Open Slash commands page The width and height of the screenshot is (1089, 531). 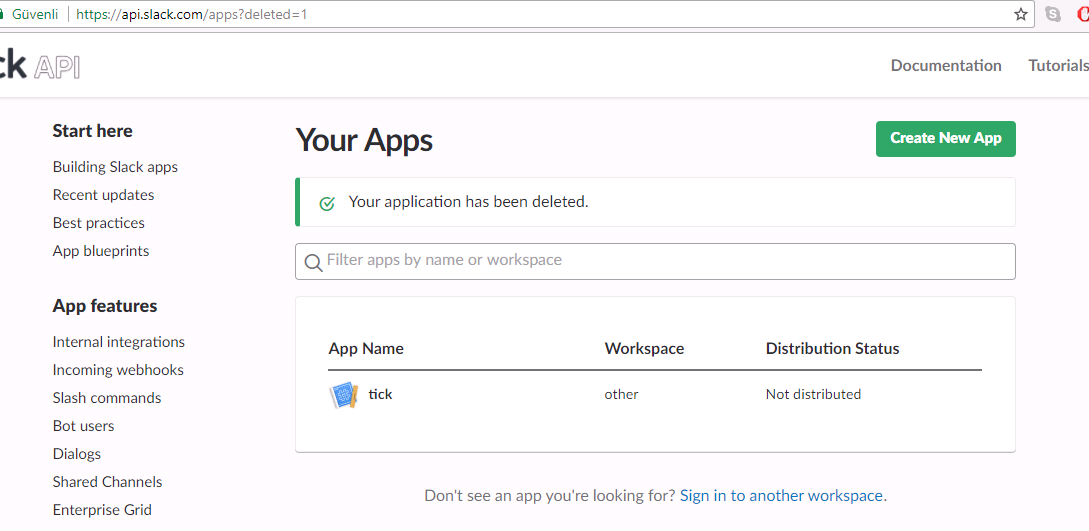pos(107,398)
